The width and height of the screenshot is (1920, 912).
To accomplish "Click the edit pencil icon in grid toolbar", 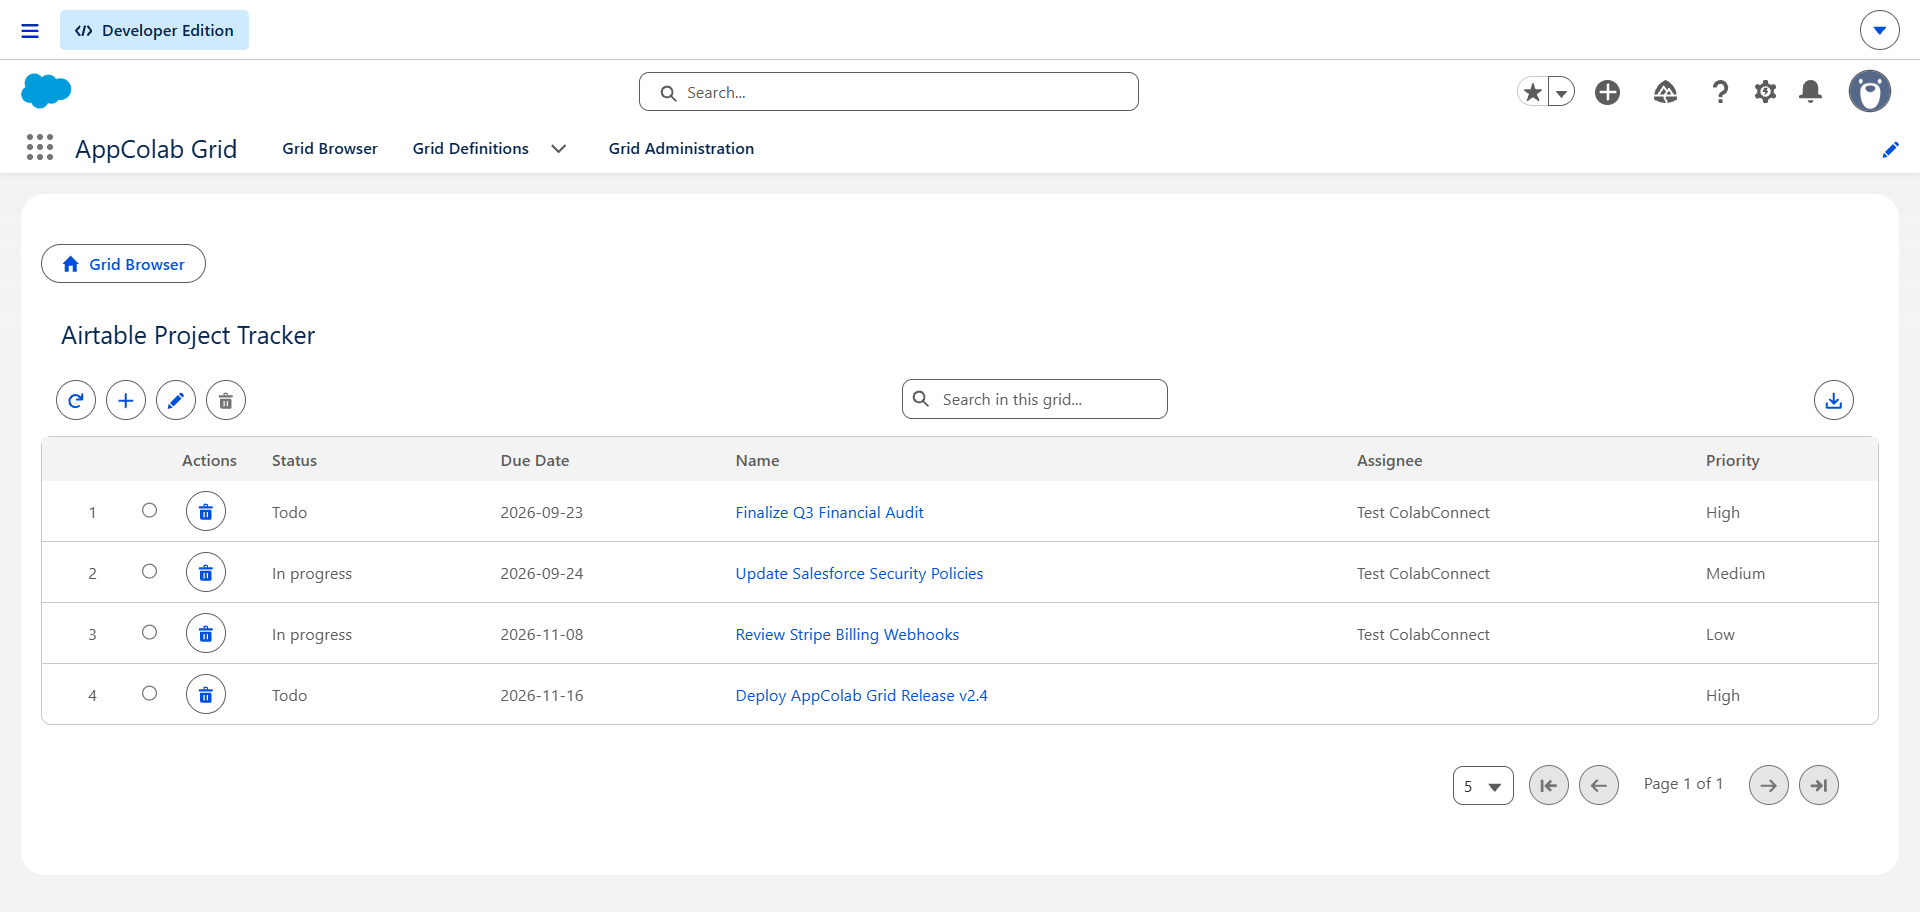I will tap(176, 400).
